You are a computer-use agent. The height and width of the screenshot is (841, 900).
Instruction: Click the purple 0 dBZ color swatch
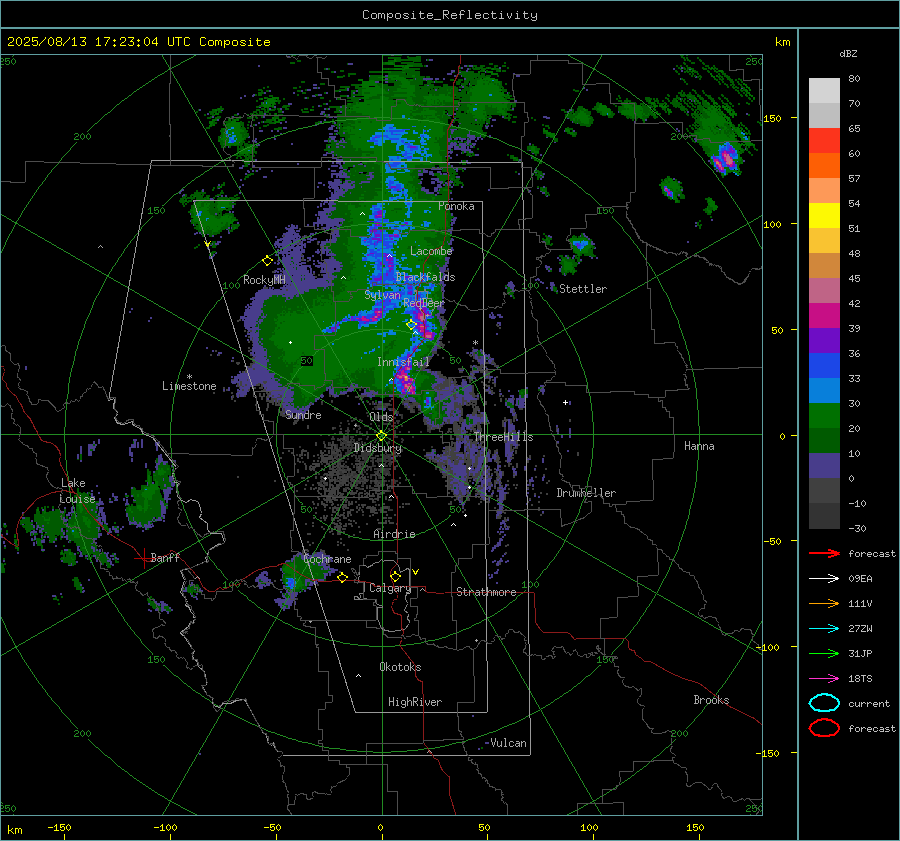coord(824,466)
